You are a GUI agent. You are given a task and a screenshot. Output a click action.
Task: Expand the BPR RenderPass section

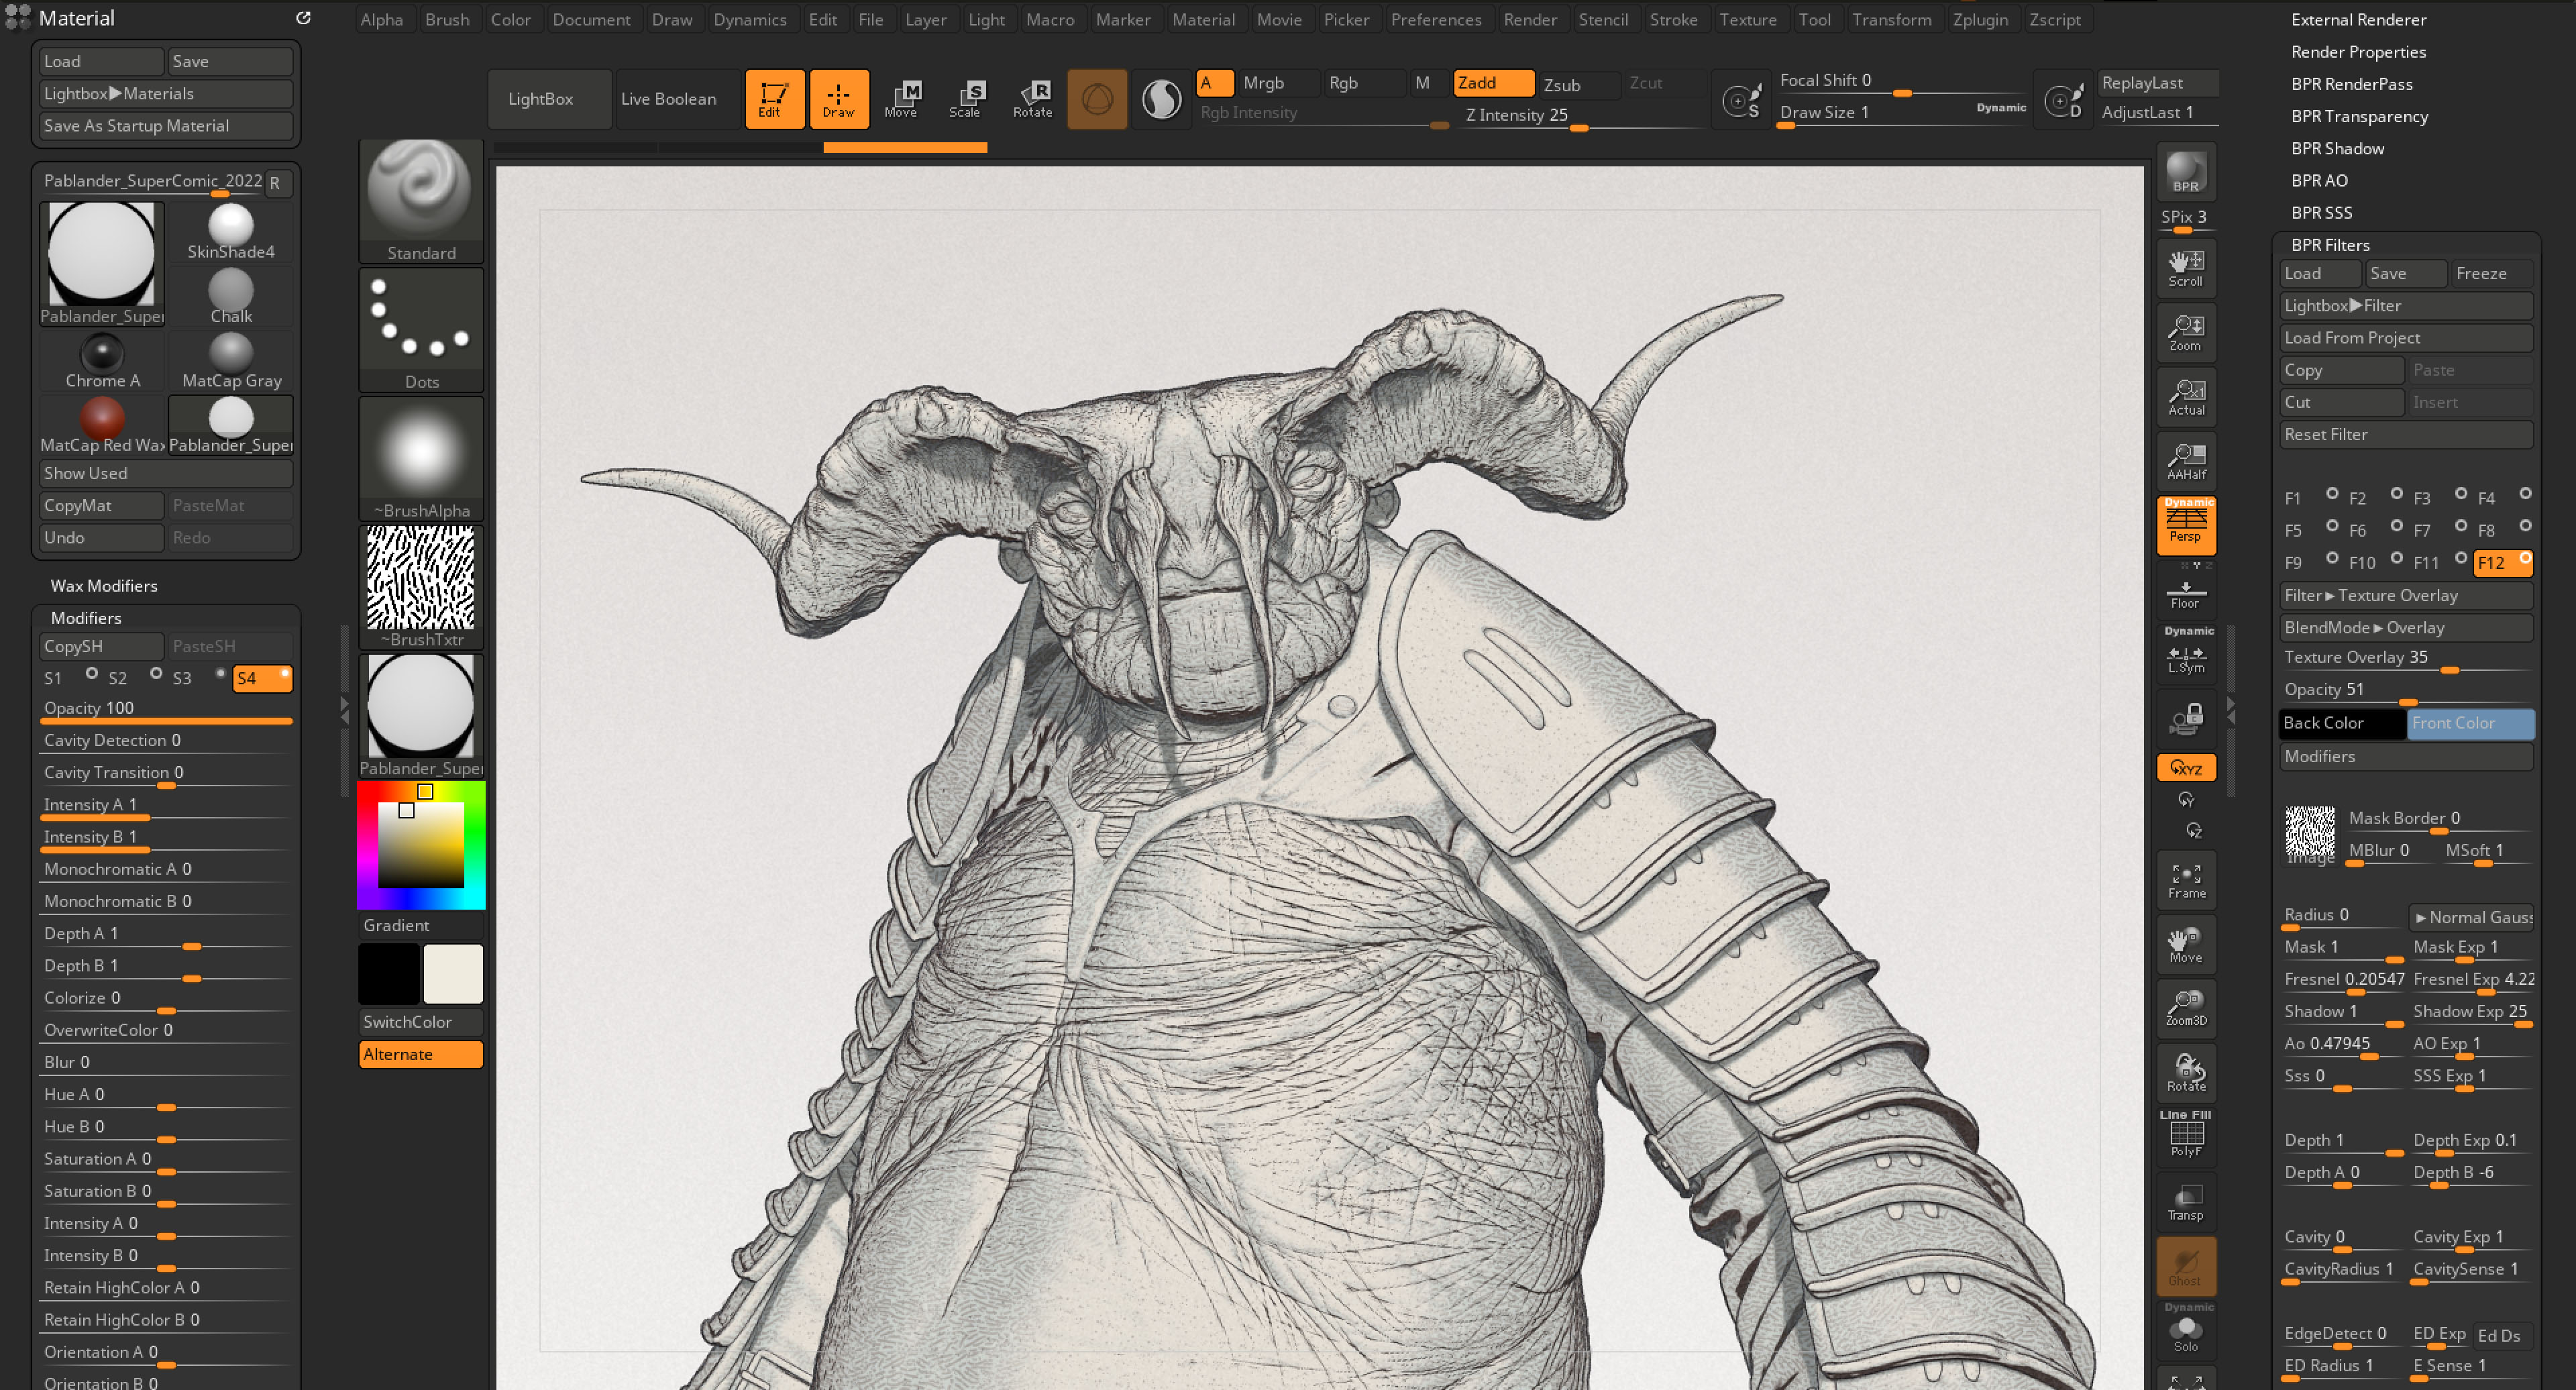tap(2352, 84)
